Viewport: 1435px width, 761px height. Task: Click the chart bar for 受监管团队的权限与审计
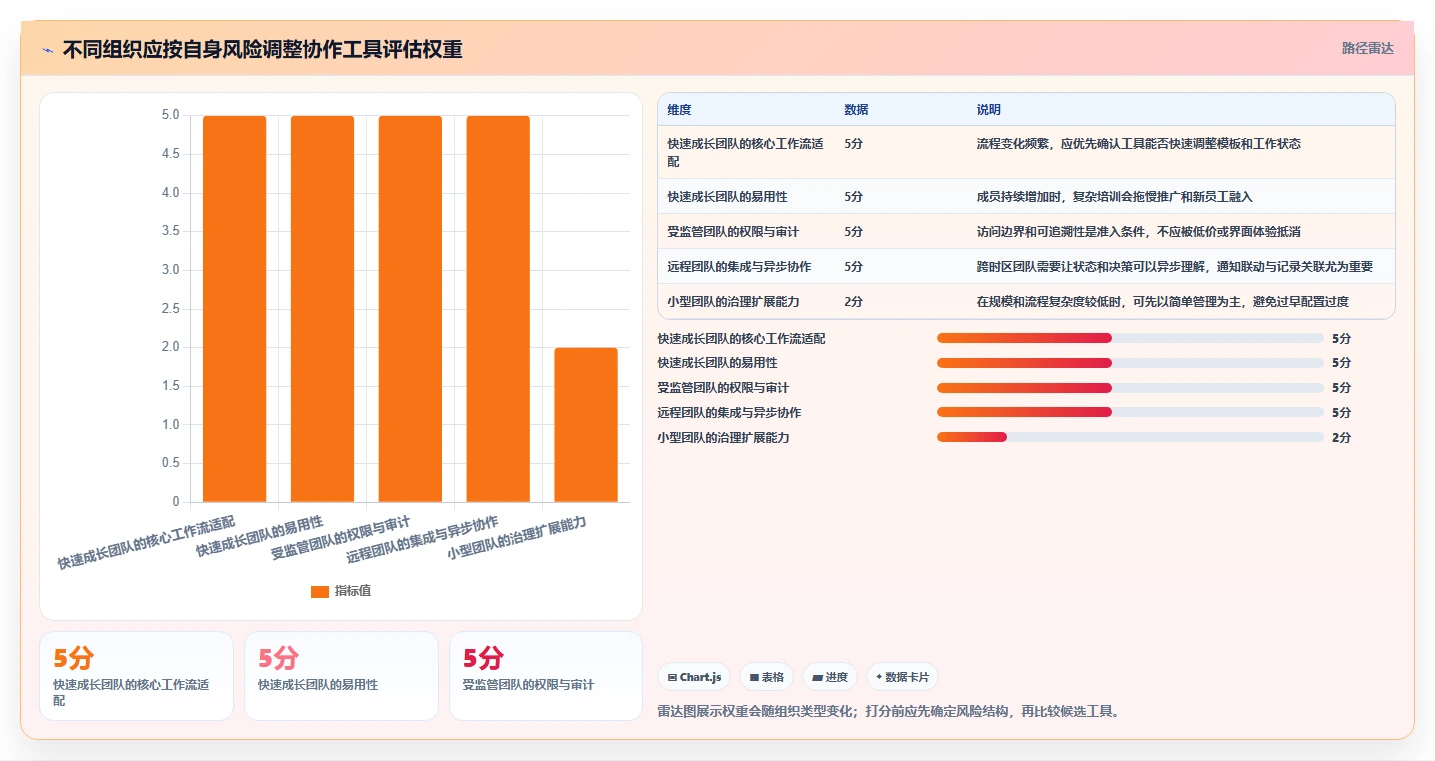pyautogui.click(x=410, y=309)
